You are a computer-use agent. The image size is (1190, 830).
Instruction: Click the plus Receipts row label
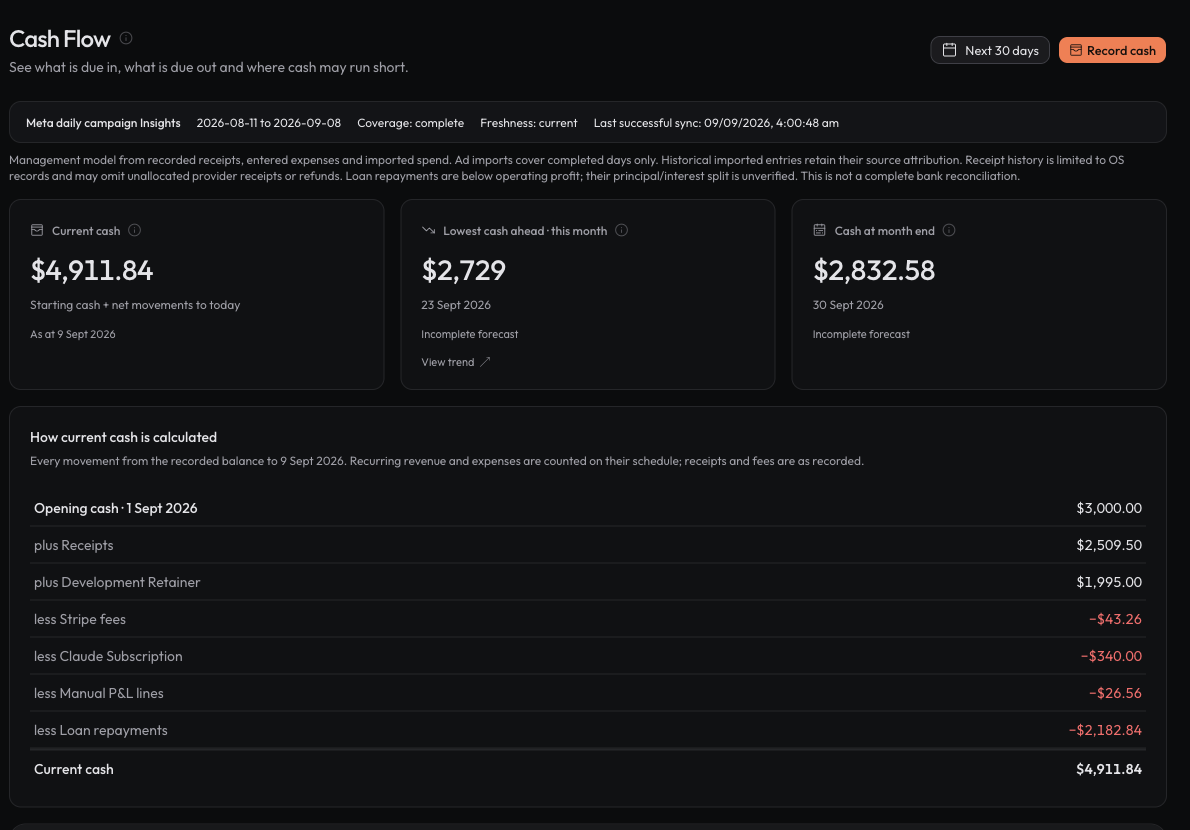74,545
